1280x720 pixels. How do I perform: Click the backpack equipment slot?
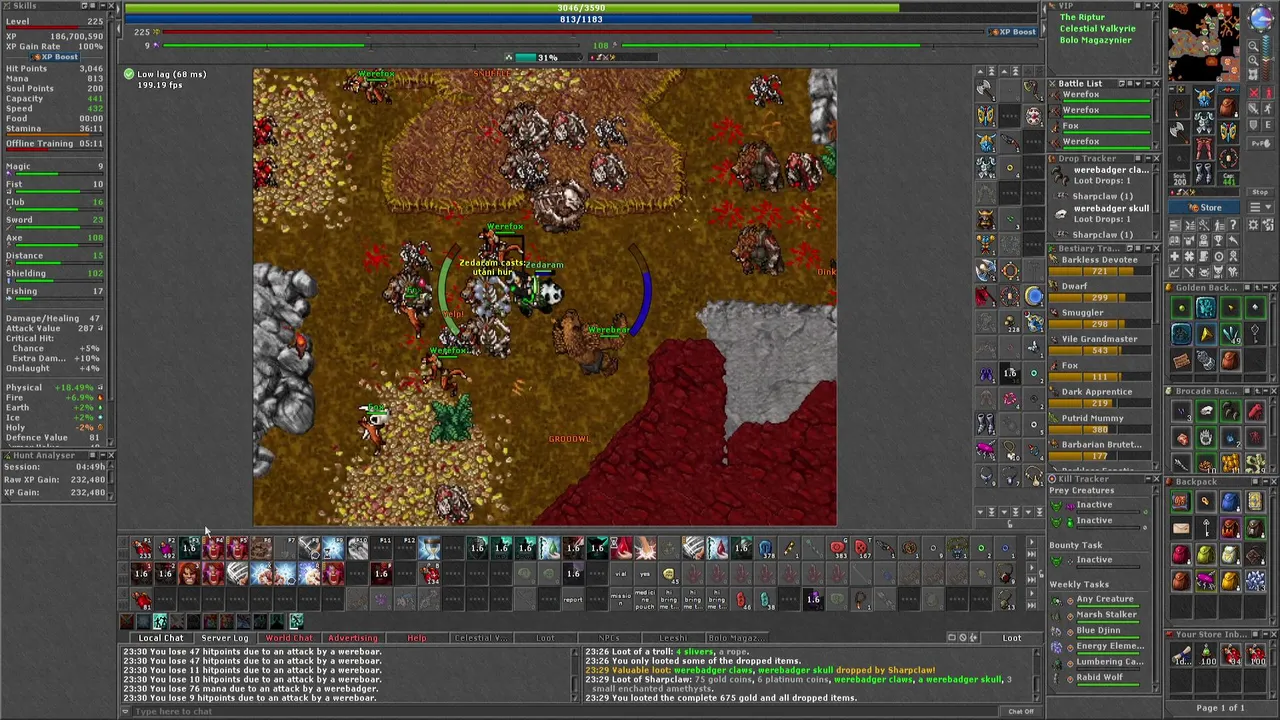click(x=1229, y=106)
